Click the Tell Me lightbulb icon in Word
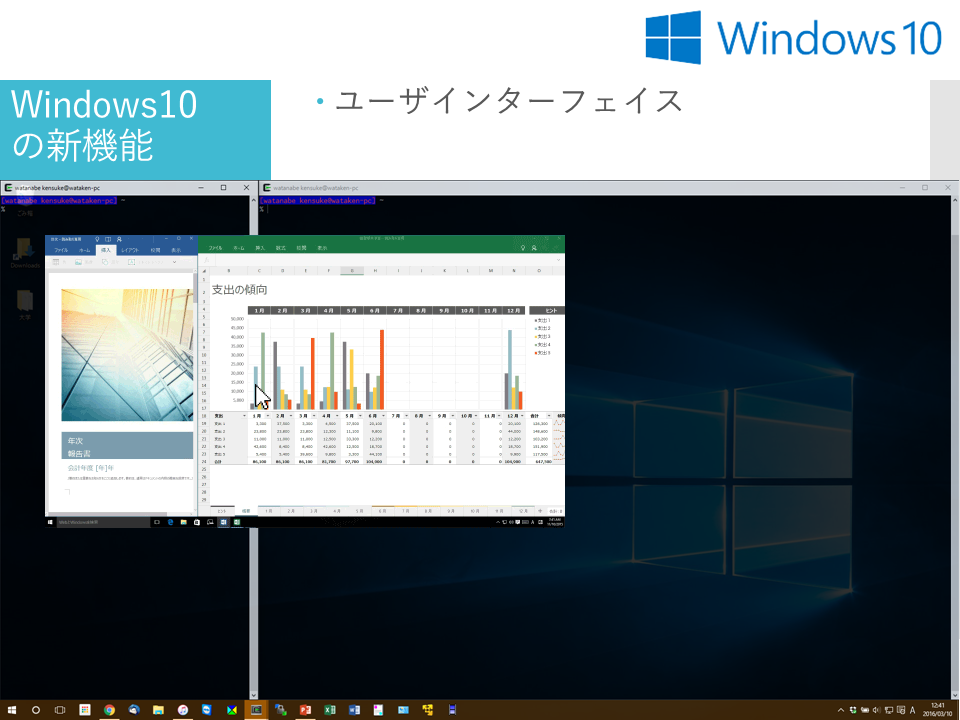The image size is (960, 720). click(97, 239)
